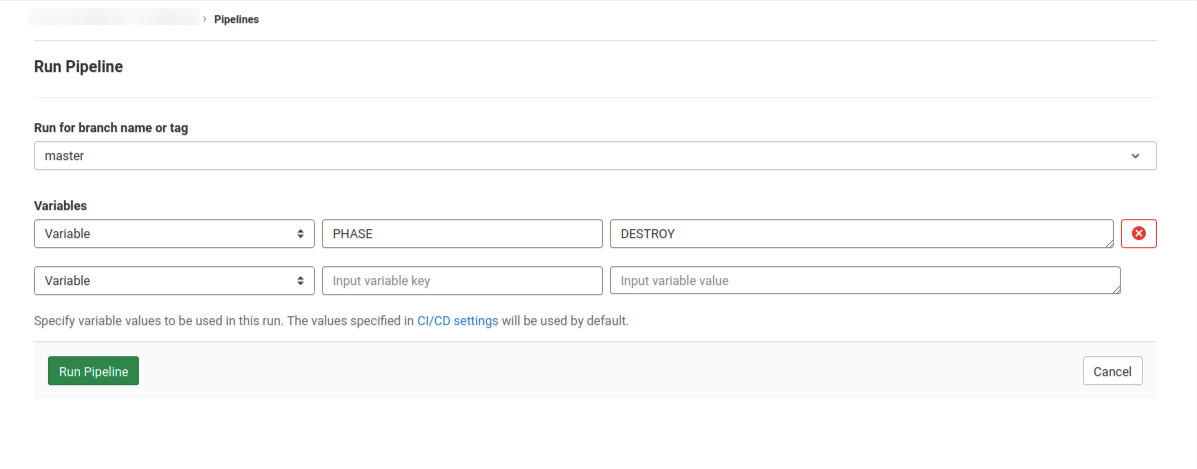The image size is (1197, 469).
Task: Grab the resize handle of the empty value textarea
Action: [1116, 290]
